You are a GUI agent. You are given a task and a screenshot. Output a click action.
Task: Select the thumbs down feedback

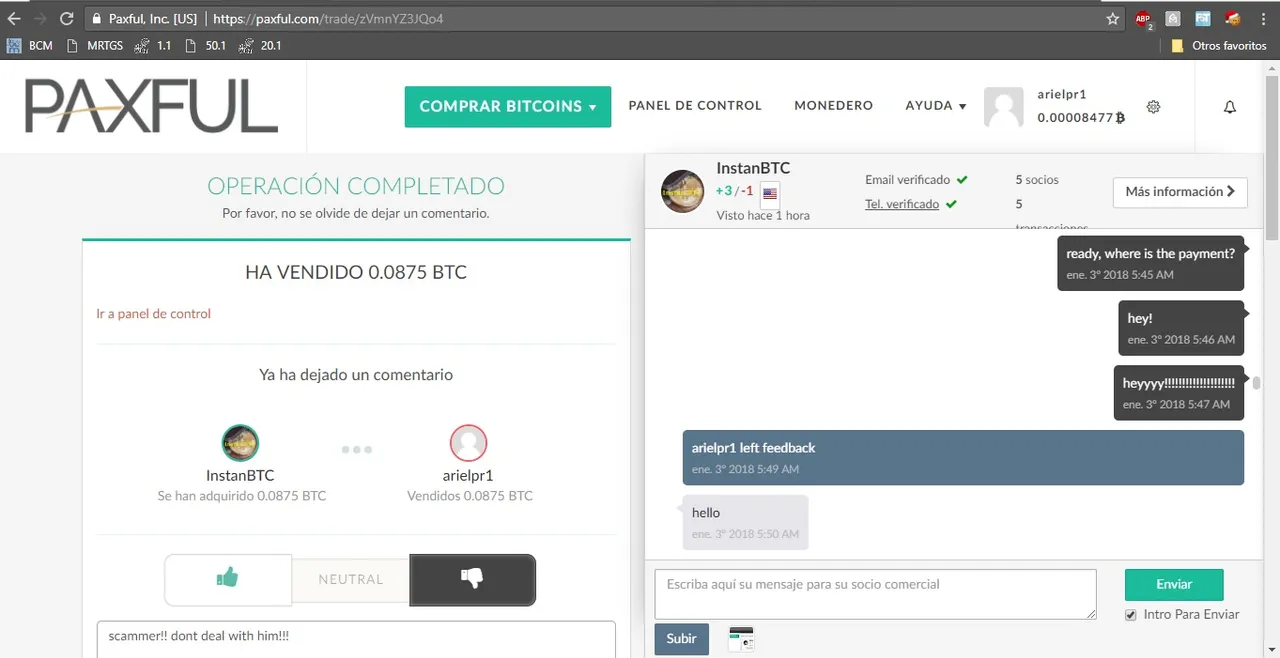472,579
